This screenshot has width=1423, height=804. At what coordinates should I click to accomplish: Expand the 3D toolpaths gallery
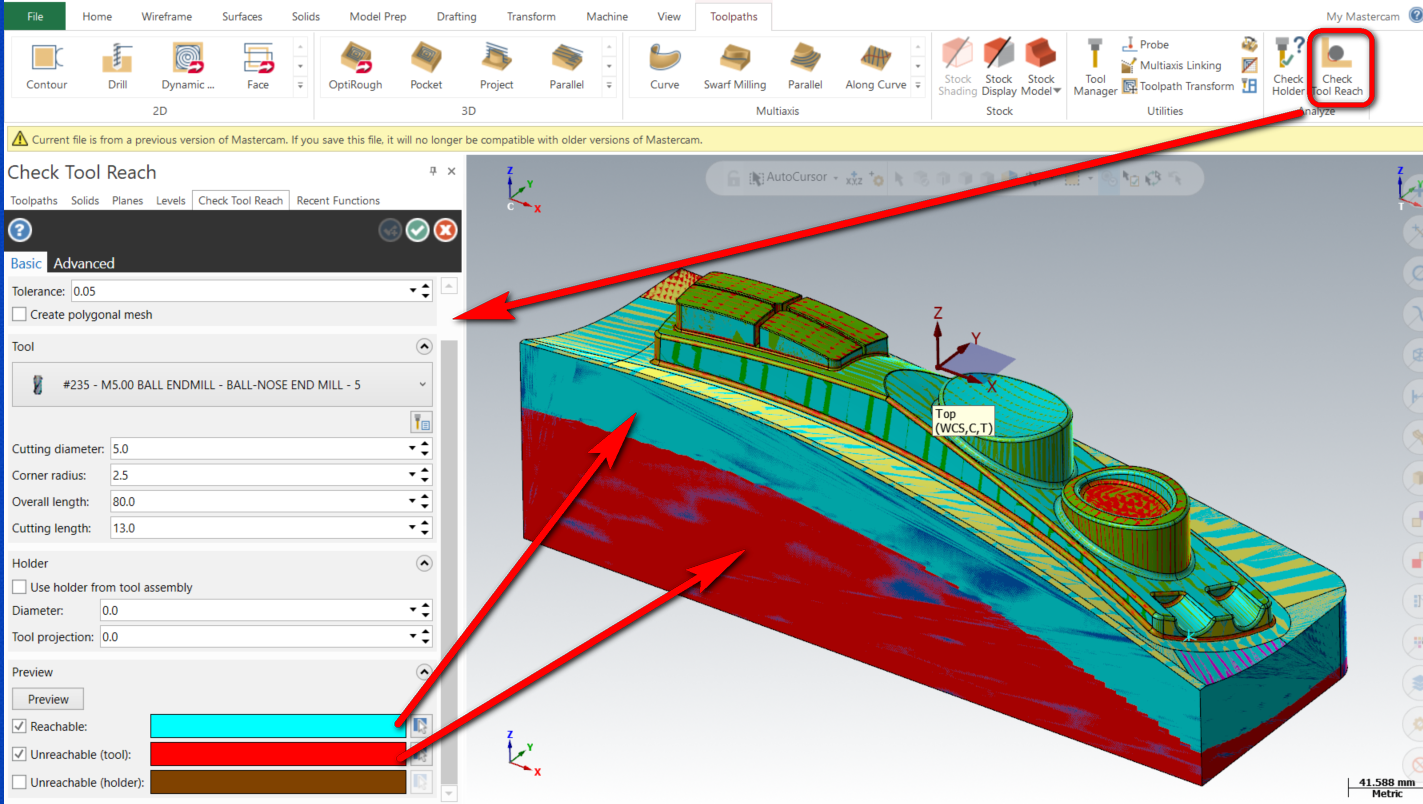pos(609,86)
